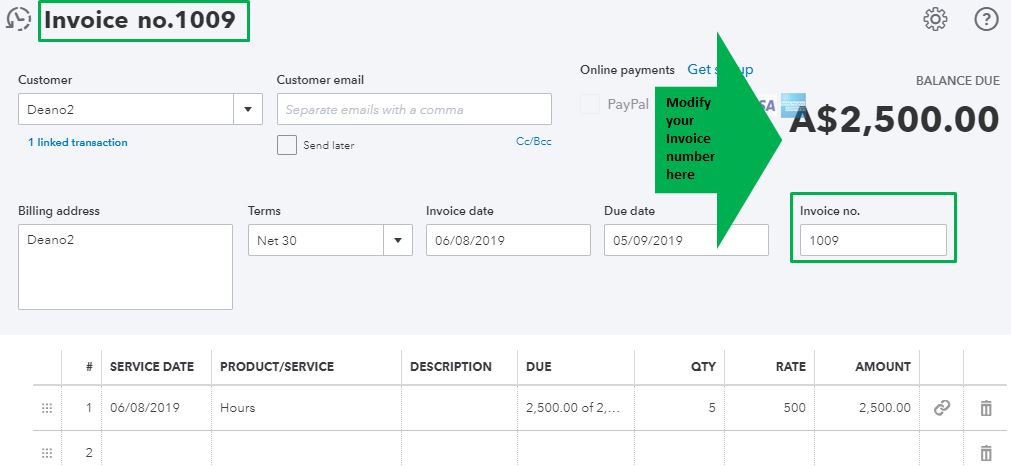
Task: Select the Due date field
Action: coord(685,240)
